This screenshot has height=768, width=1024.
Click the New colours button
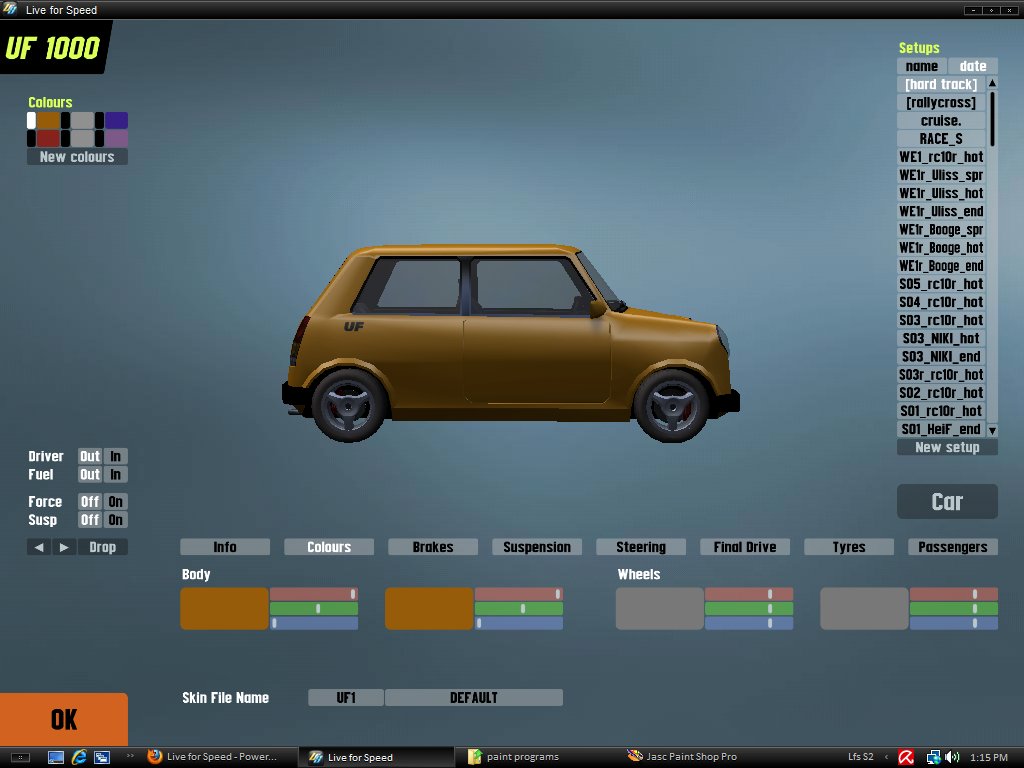pyautogui.click(x=77, y=157)
